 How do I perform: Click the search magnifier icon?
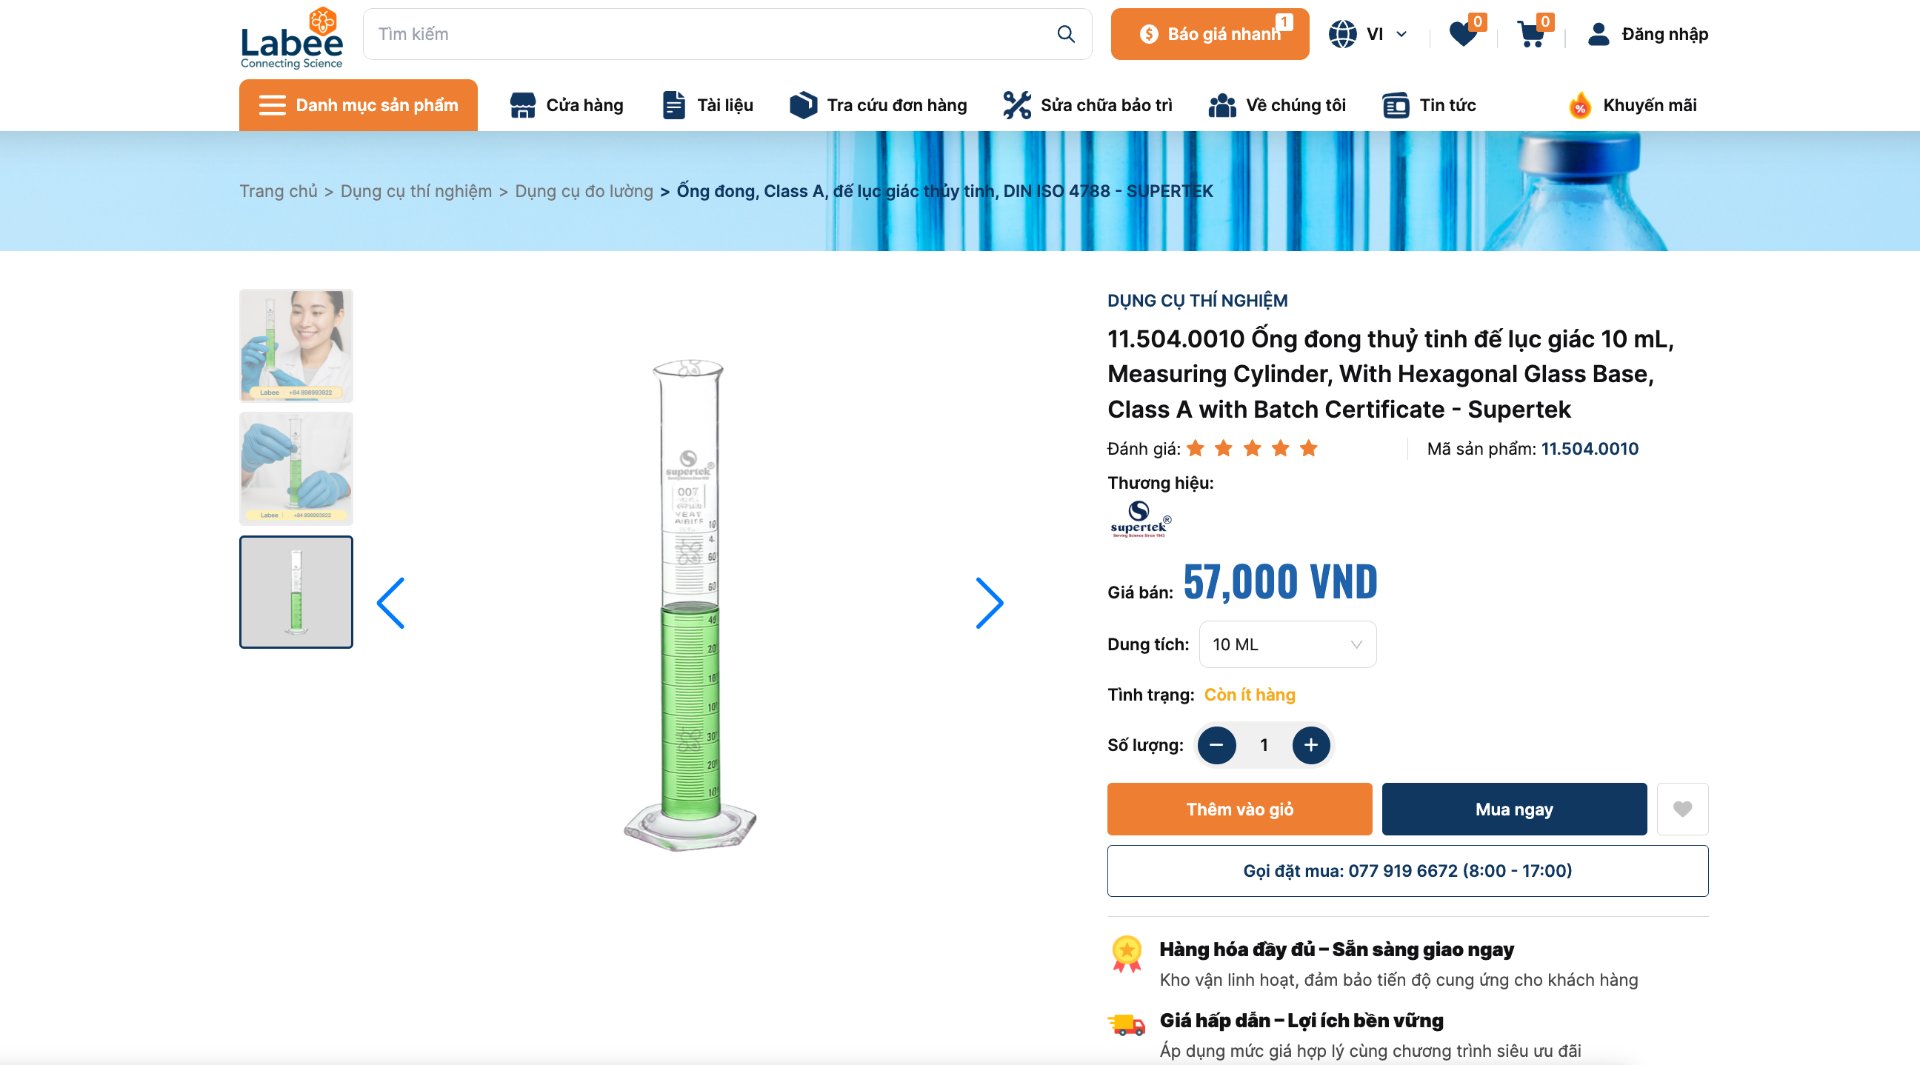(1066, 34)
